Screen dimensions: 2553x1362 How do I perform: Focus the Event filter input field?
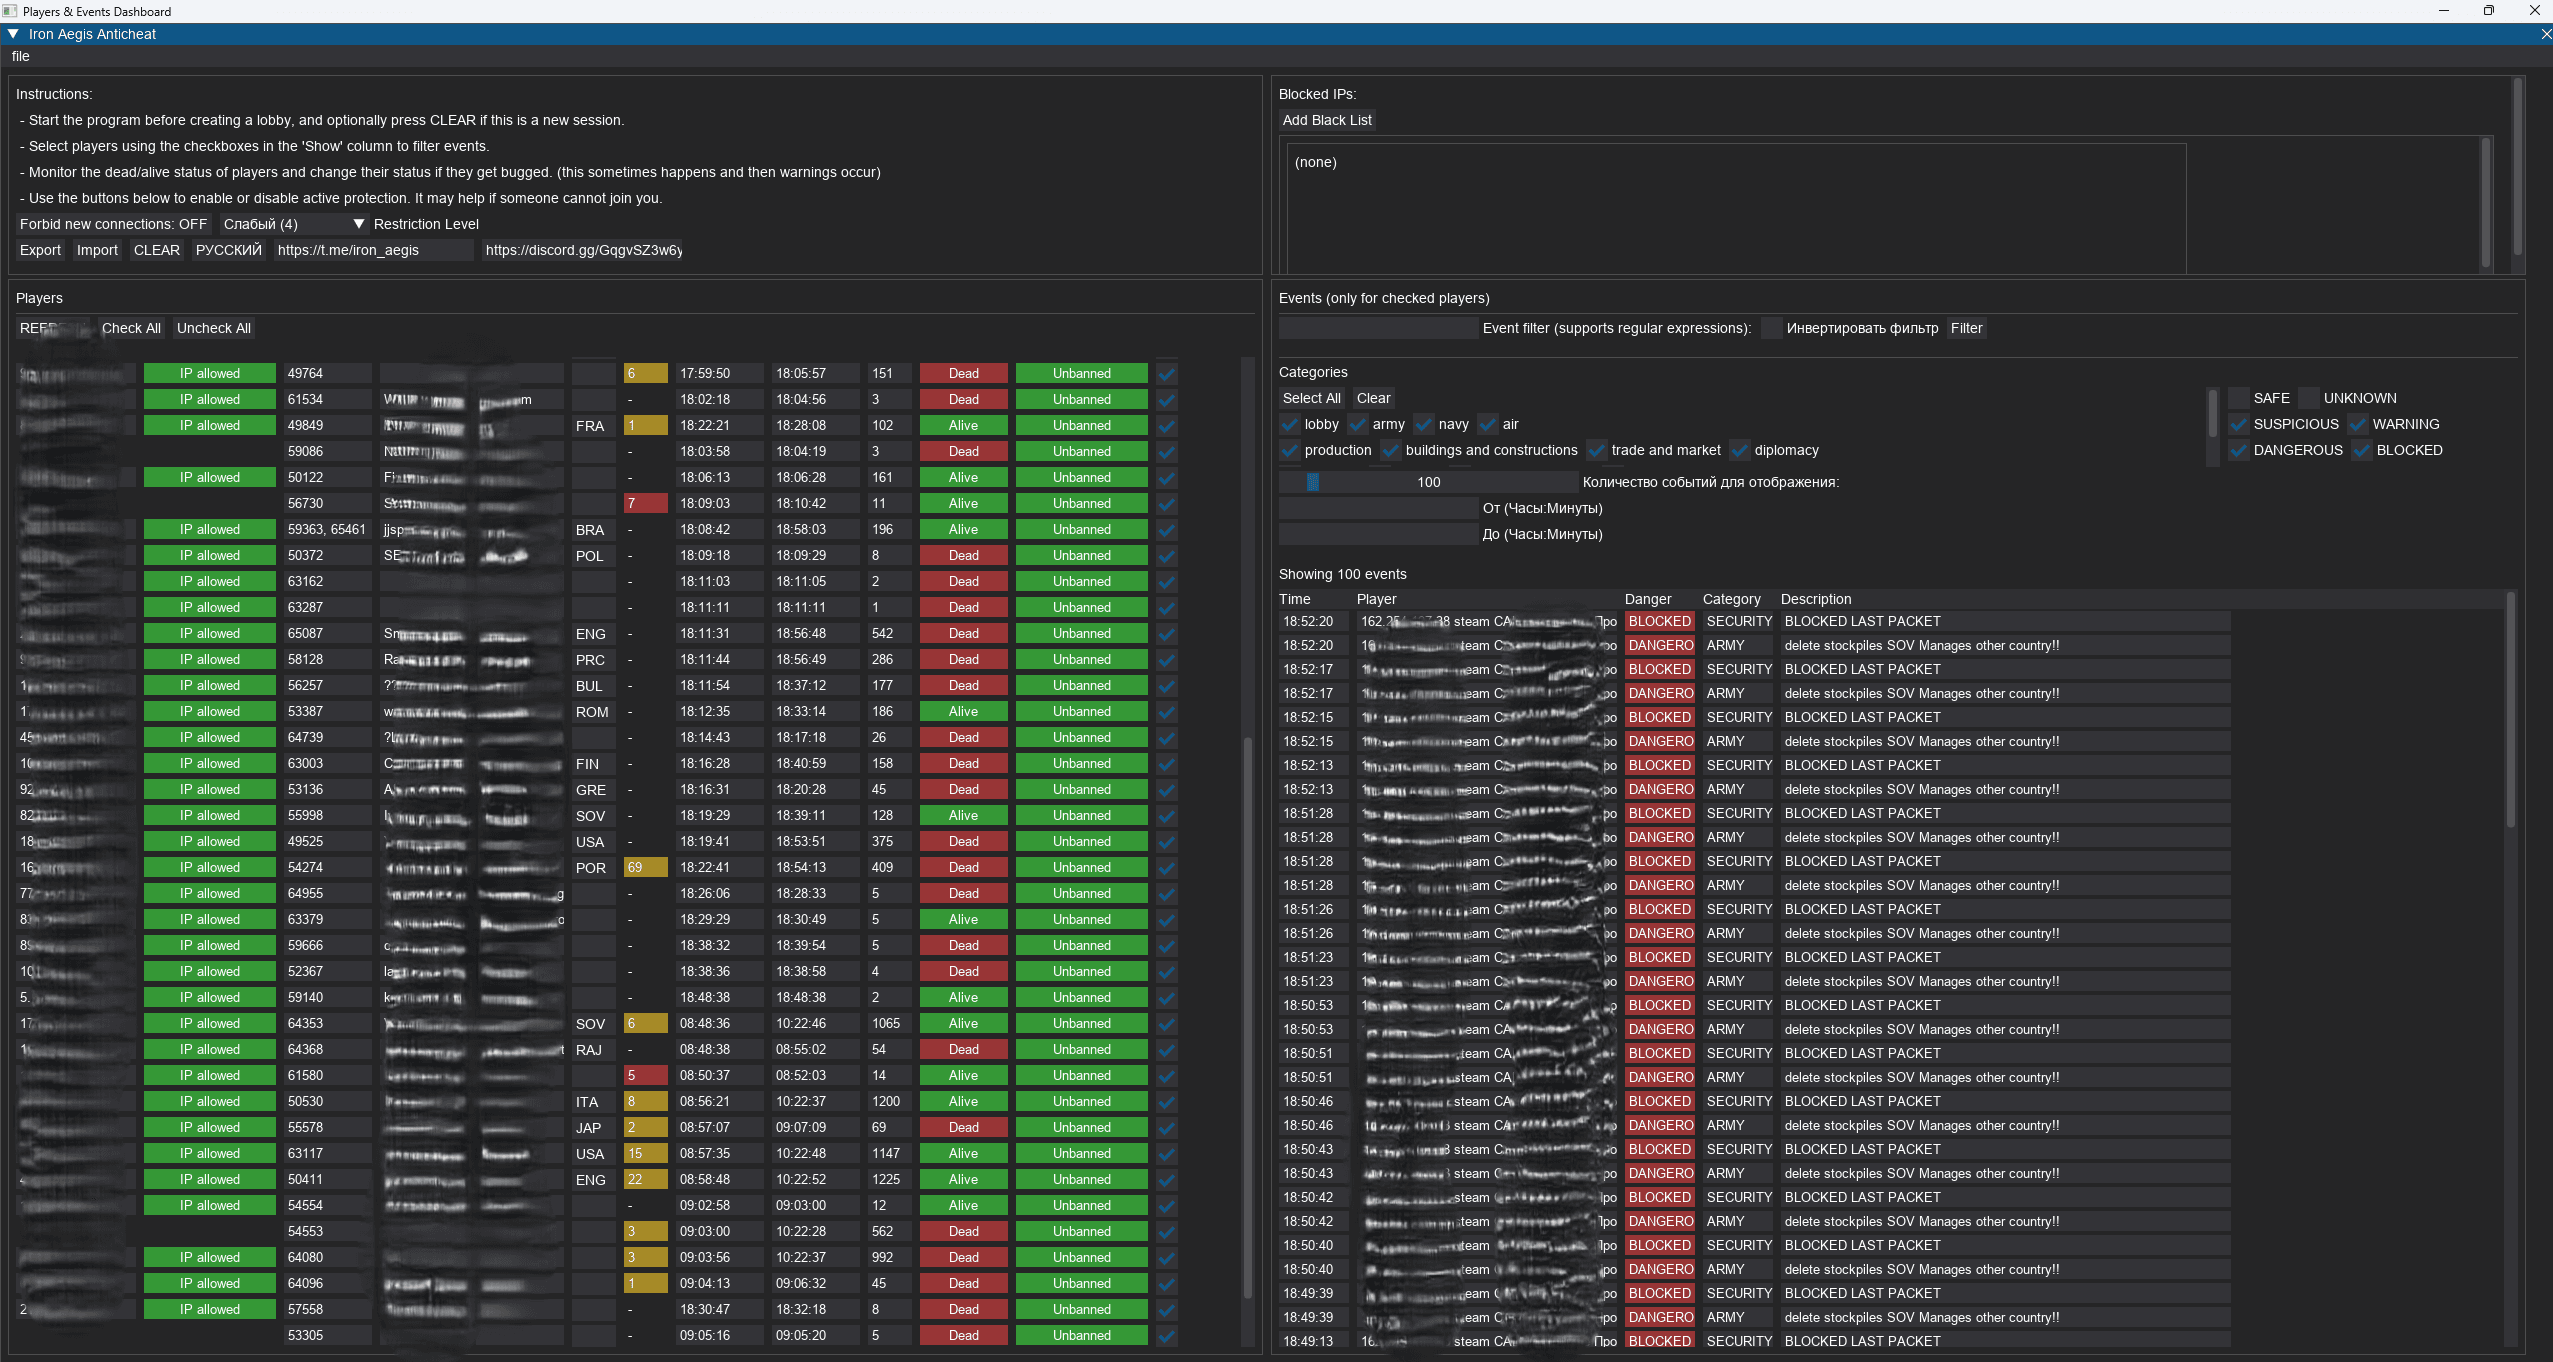tap(1377, 328)
